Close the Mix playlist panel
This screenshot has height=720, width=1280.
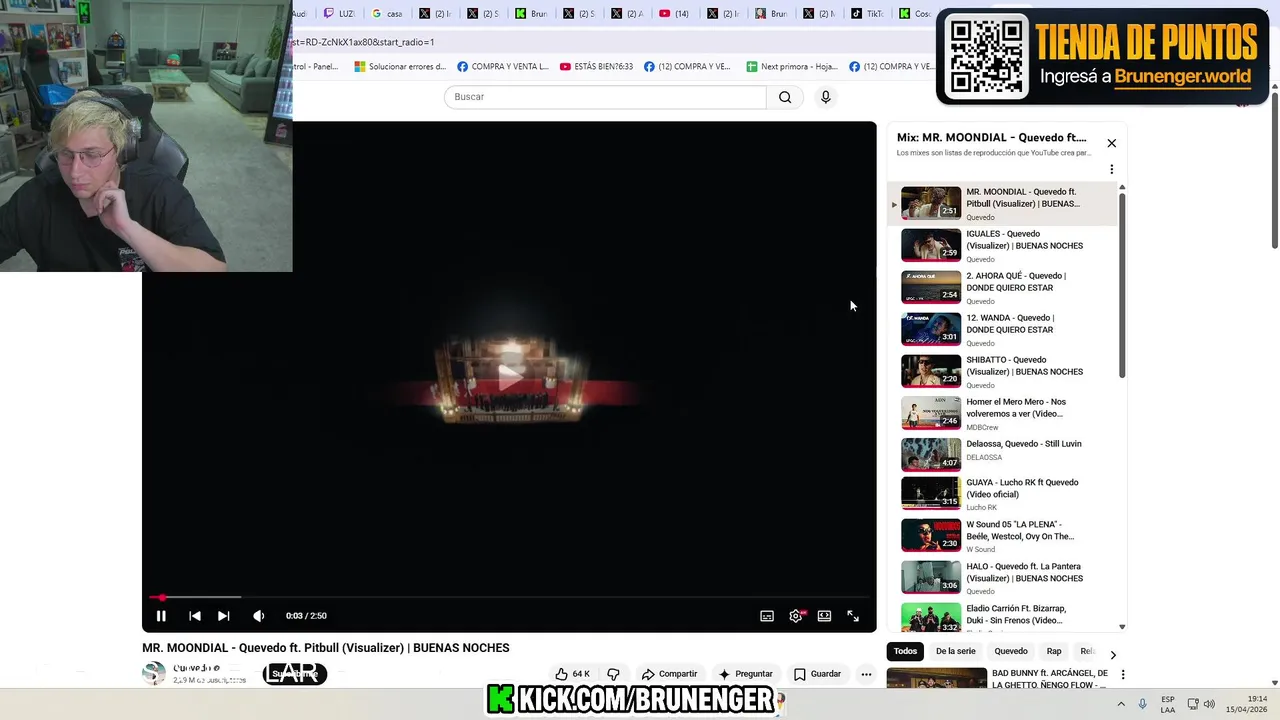tap(1111, 143)
